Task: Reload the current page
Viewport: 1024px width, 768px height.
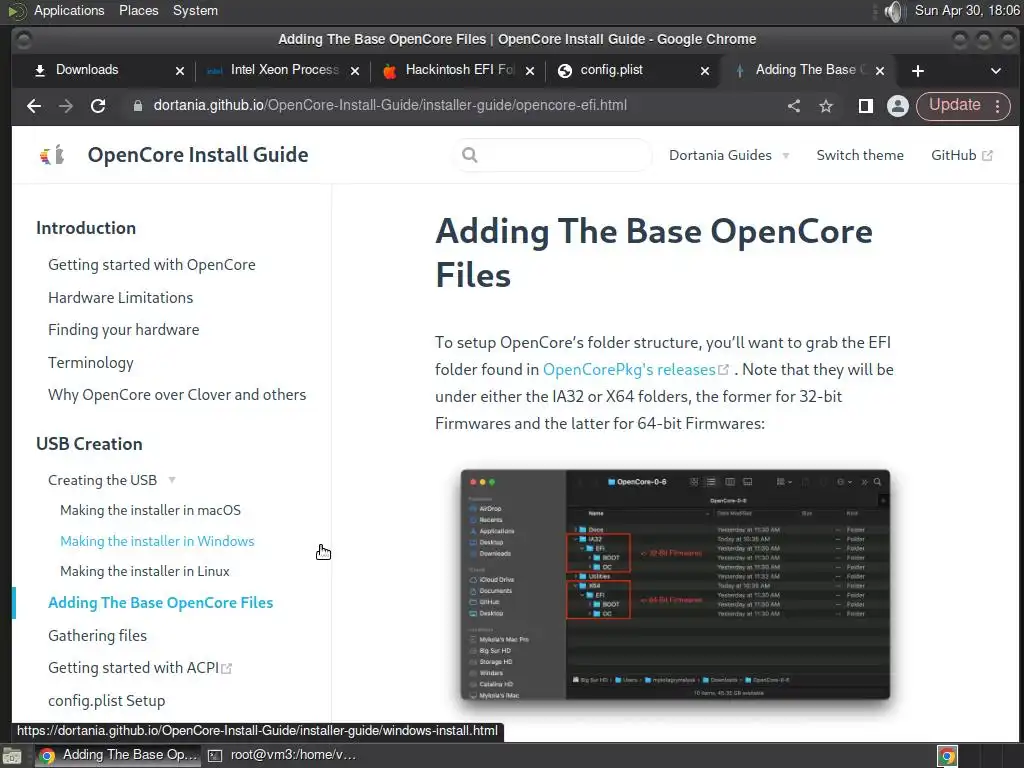Action: [98, 106]
